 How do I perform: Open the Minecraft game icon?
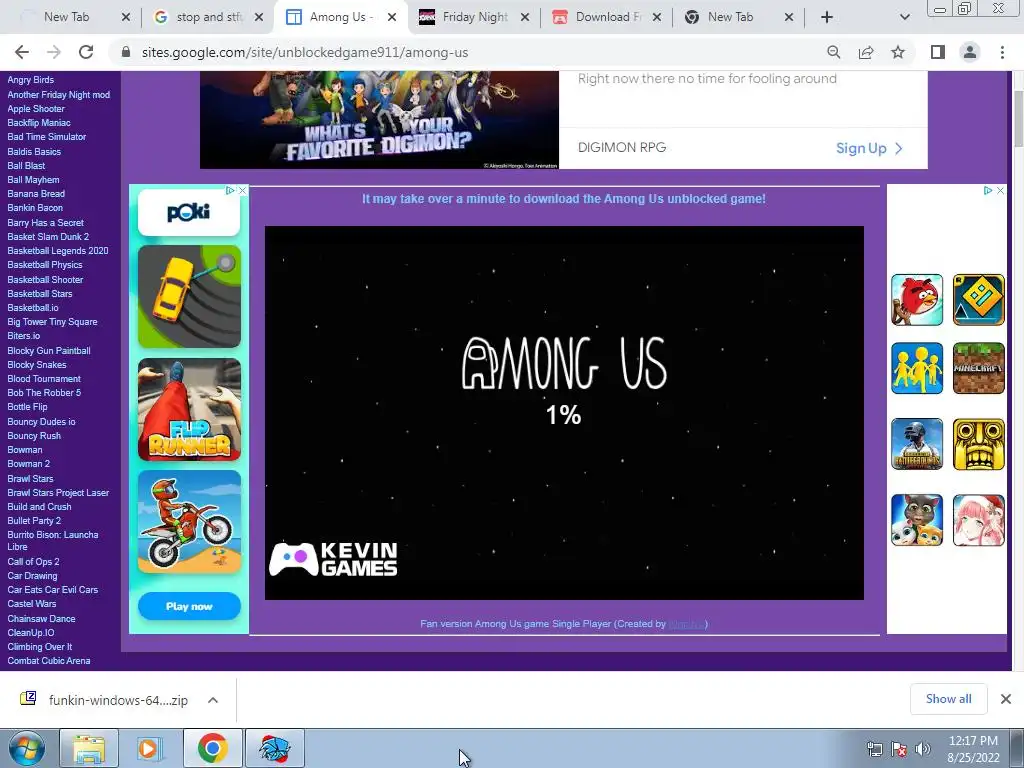(x=978, y=368)
